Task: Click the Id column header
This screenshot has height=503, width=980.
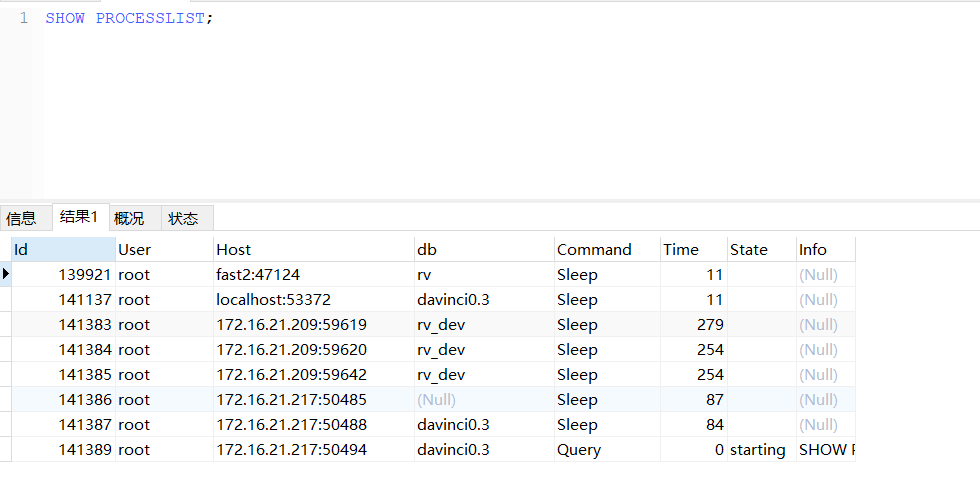Action: click(x=62, y=249)
